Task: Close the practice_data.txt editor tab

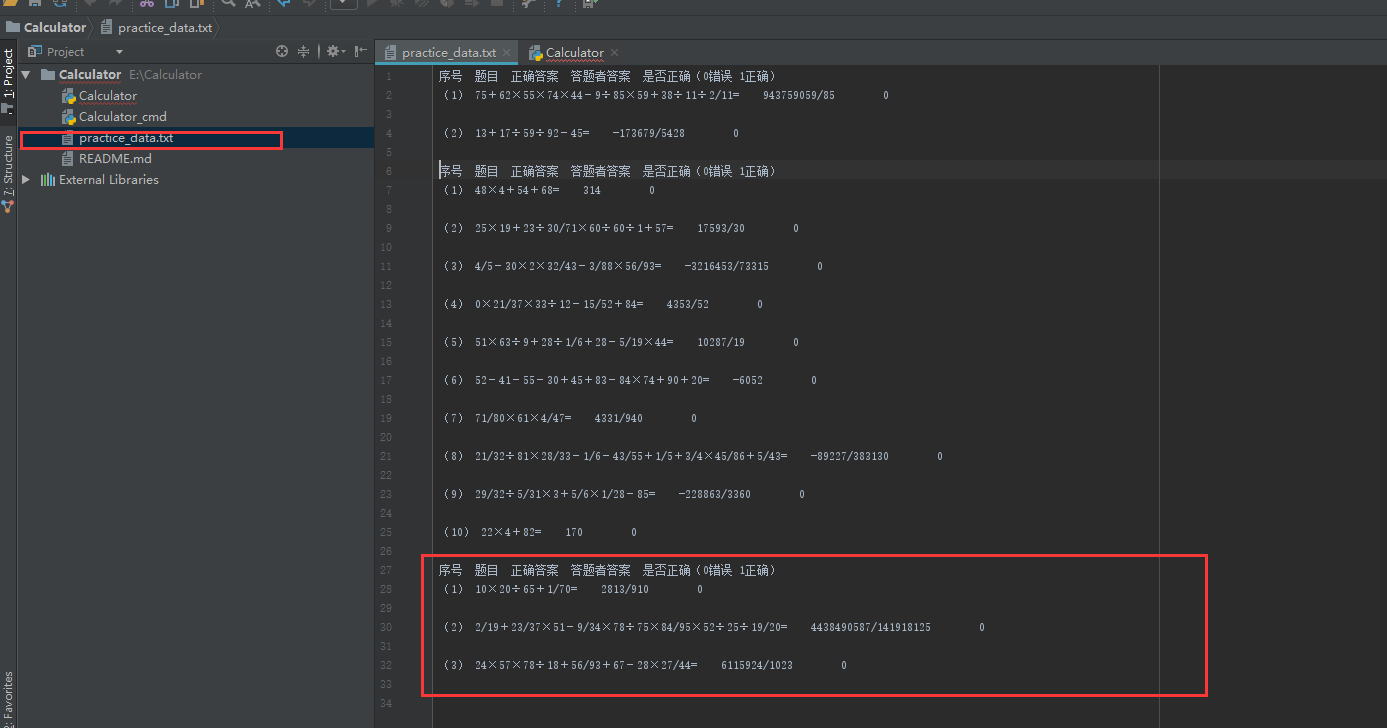Action: [x=507, y=53]
